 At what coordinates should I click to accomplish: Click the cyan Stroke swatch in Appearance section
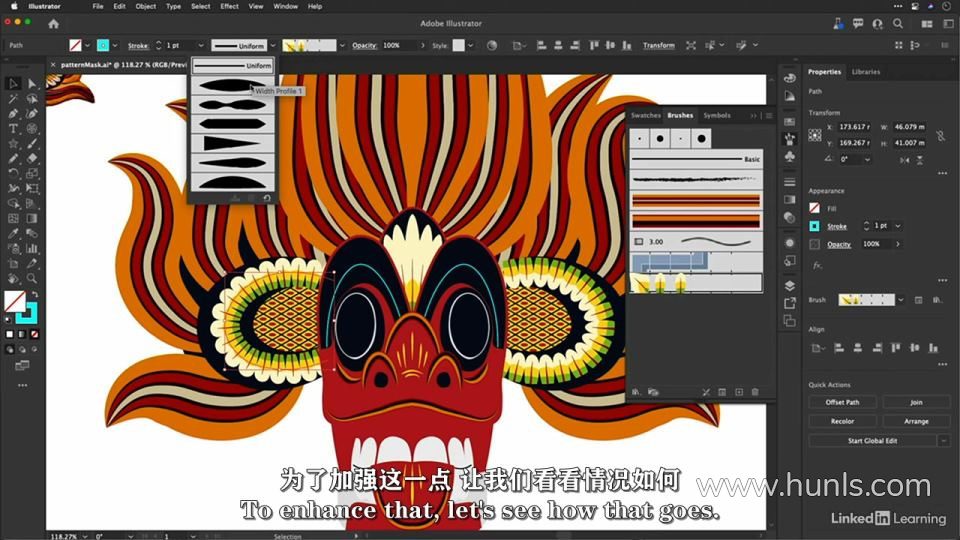tap(814, 226)
